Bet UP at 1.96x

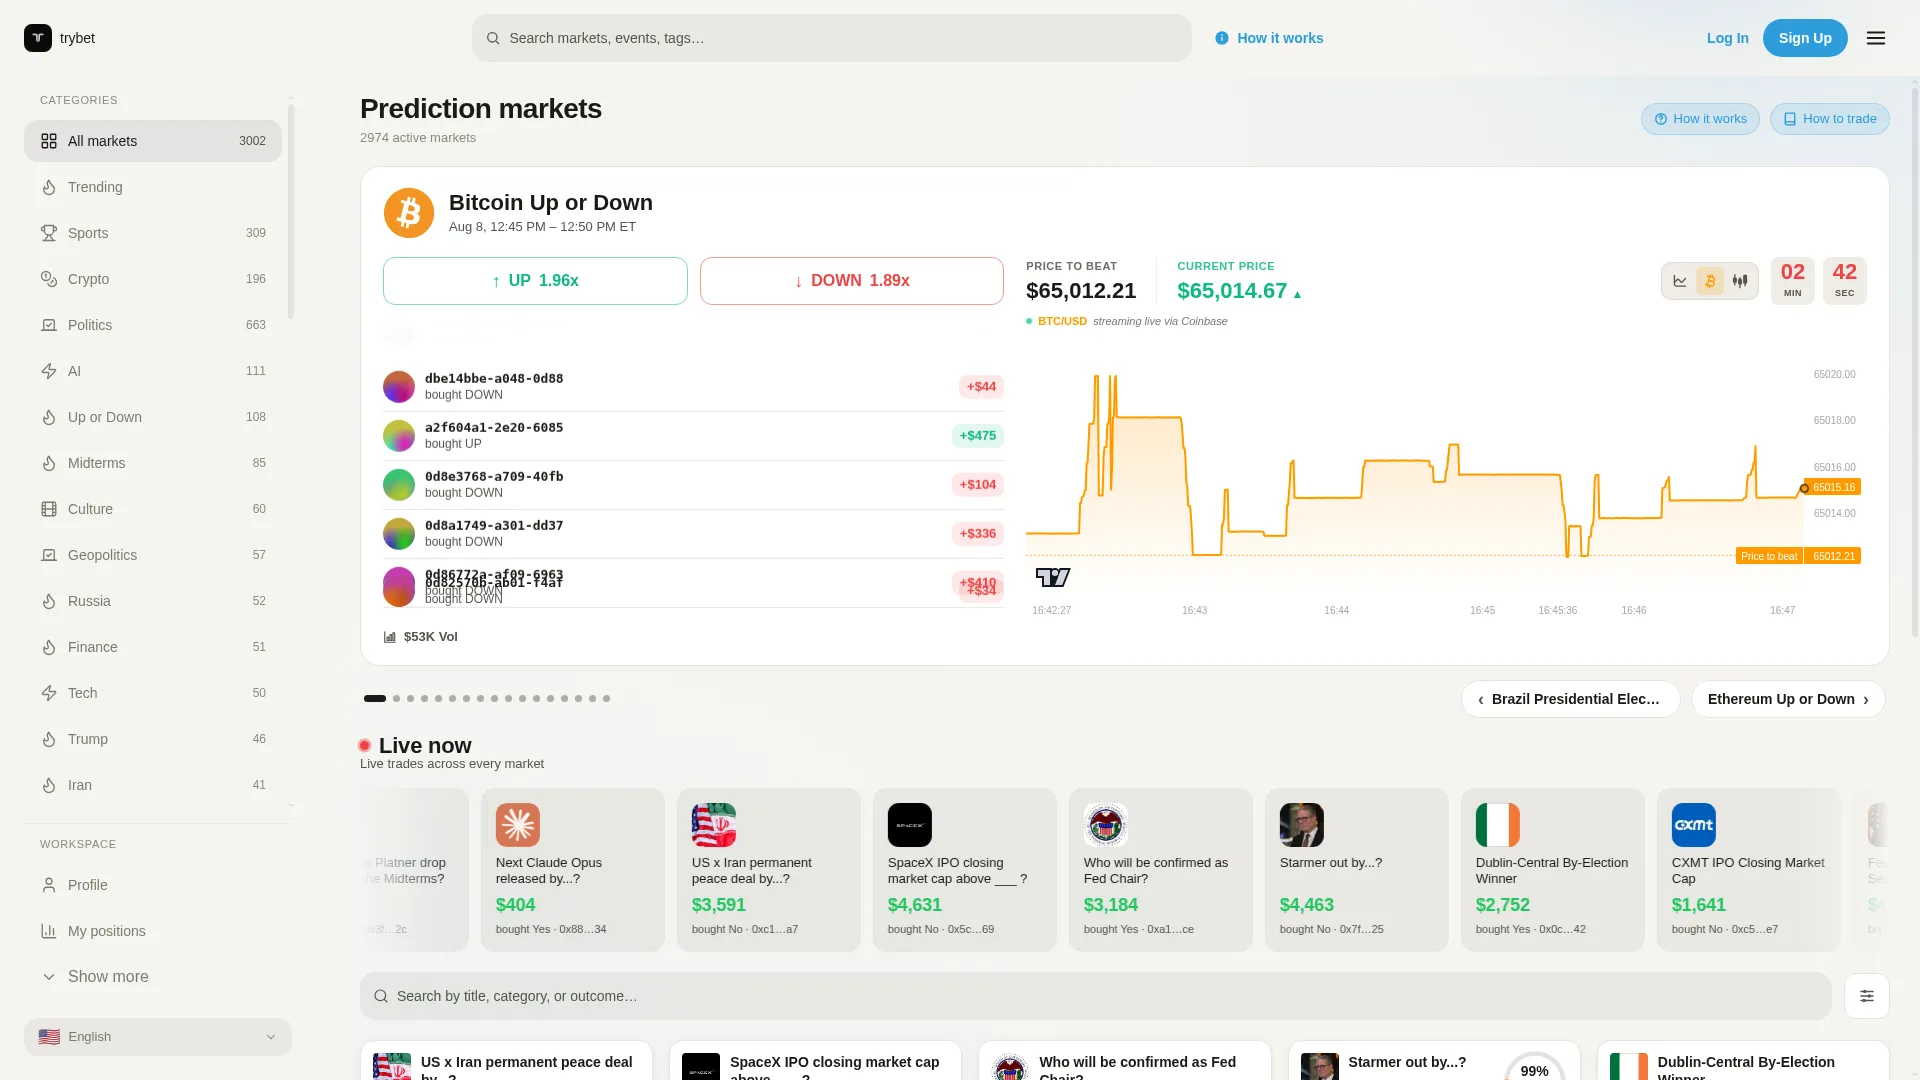click(535, 281)
